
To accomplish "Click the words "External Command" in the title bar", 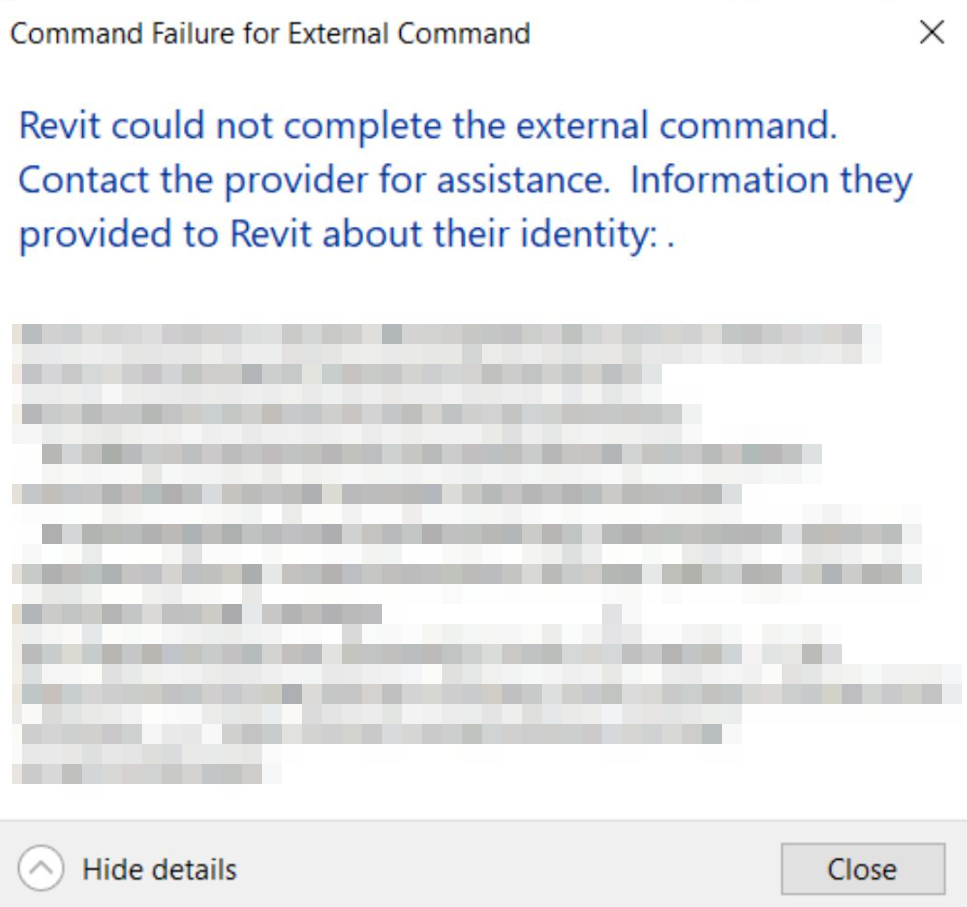I will click(408, 33).
